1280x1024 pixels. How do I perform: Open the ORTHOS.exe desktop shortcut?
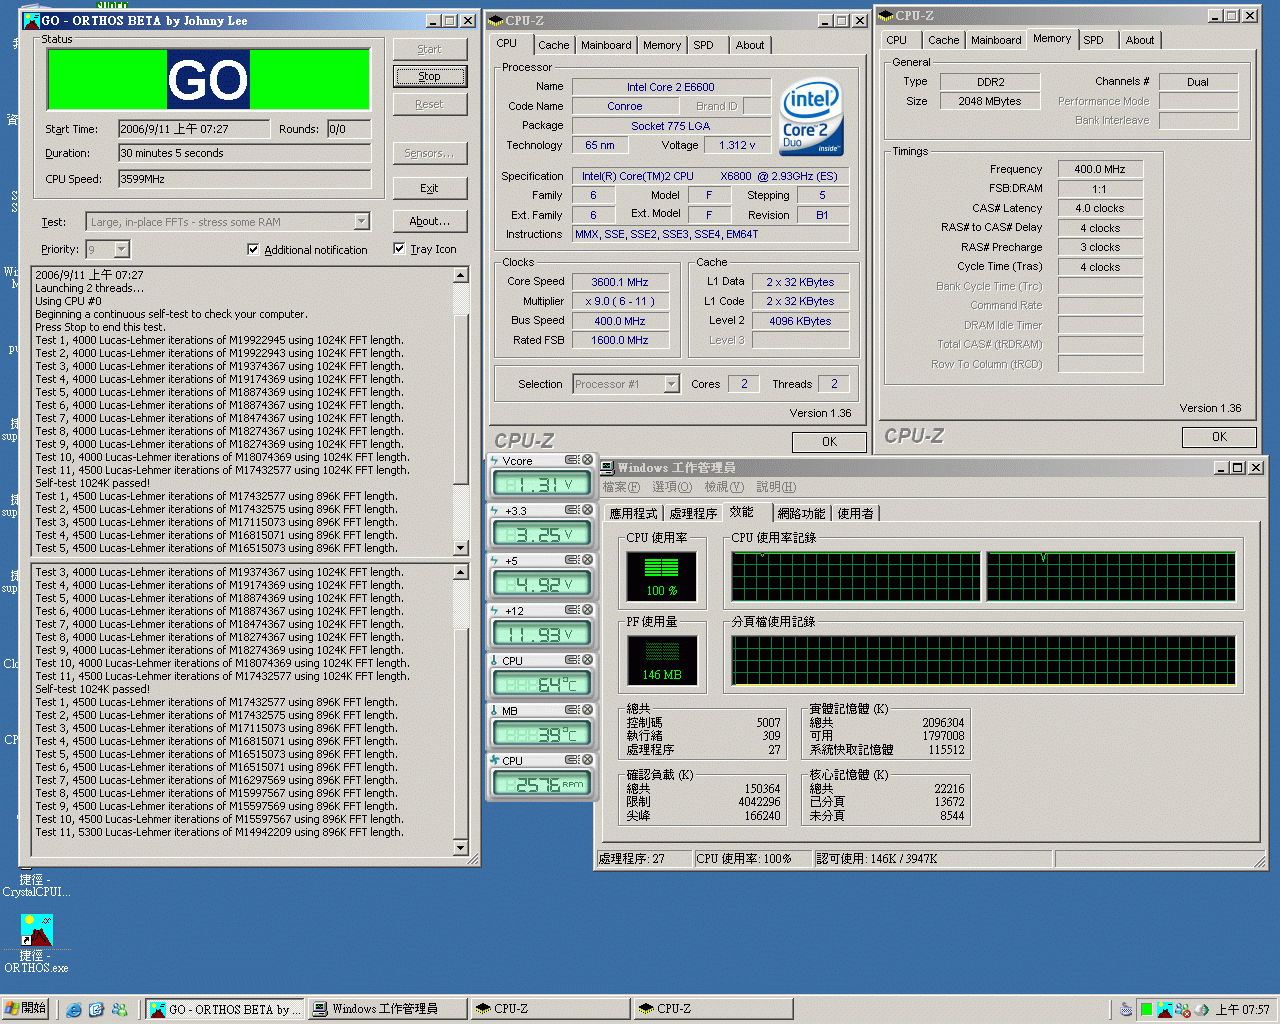point(36,944)
